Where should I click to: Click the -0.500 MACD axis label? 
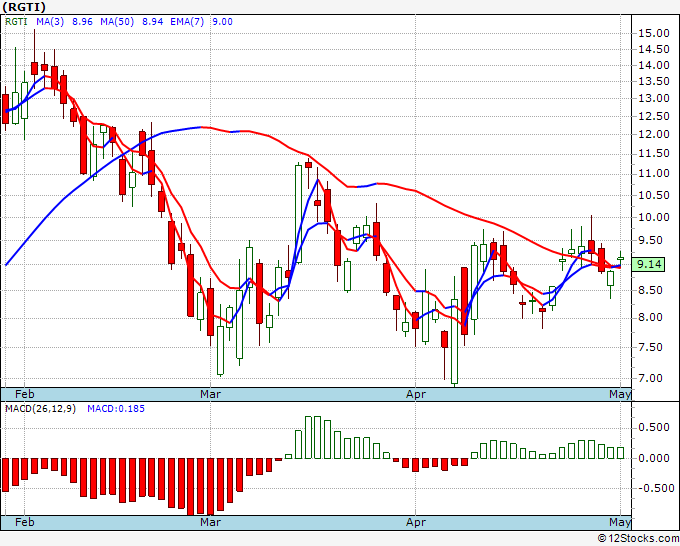[654, 488]
